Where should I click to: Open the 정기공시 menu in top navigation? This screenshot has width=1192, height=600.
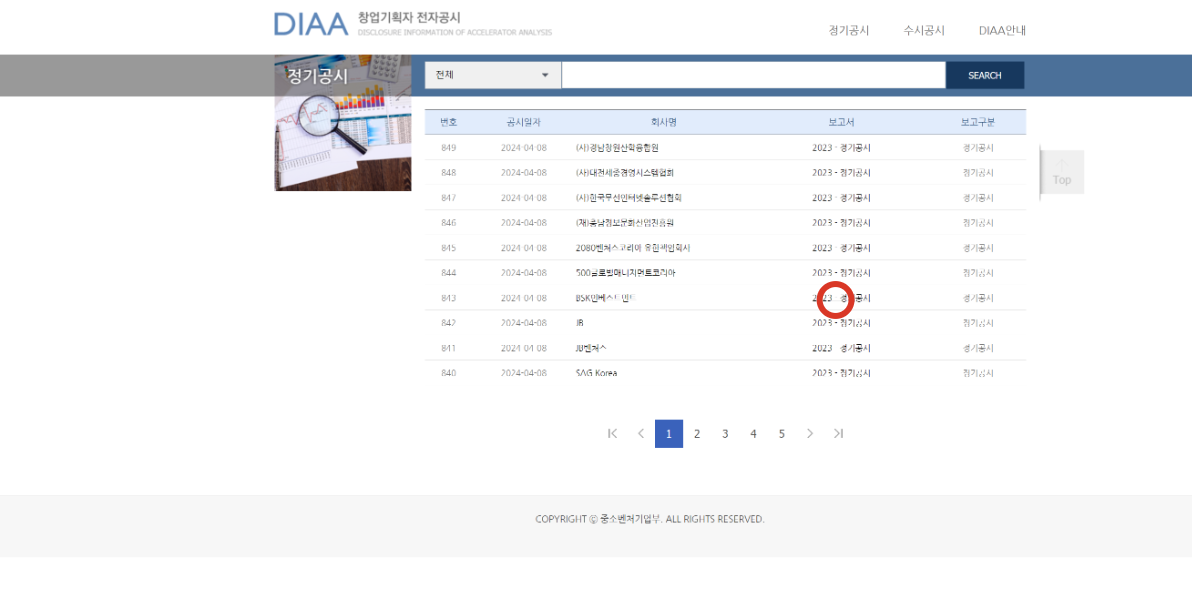click(x=848, y=30)
